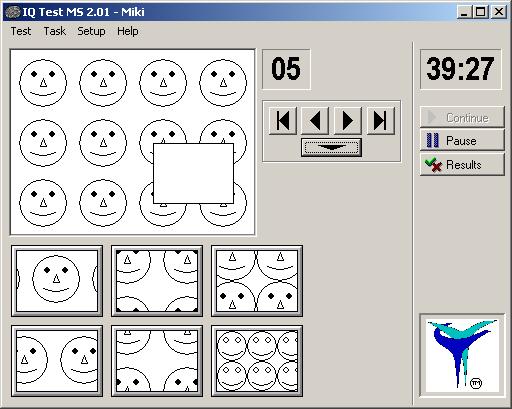512x409 pixels.
Task: Open the Setup menu
Action: (x=91, y=31)
